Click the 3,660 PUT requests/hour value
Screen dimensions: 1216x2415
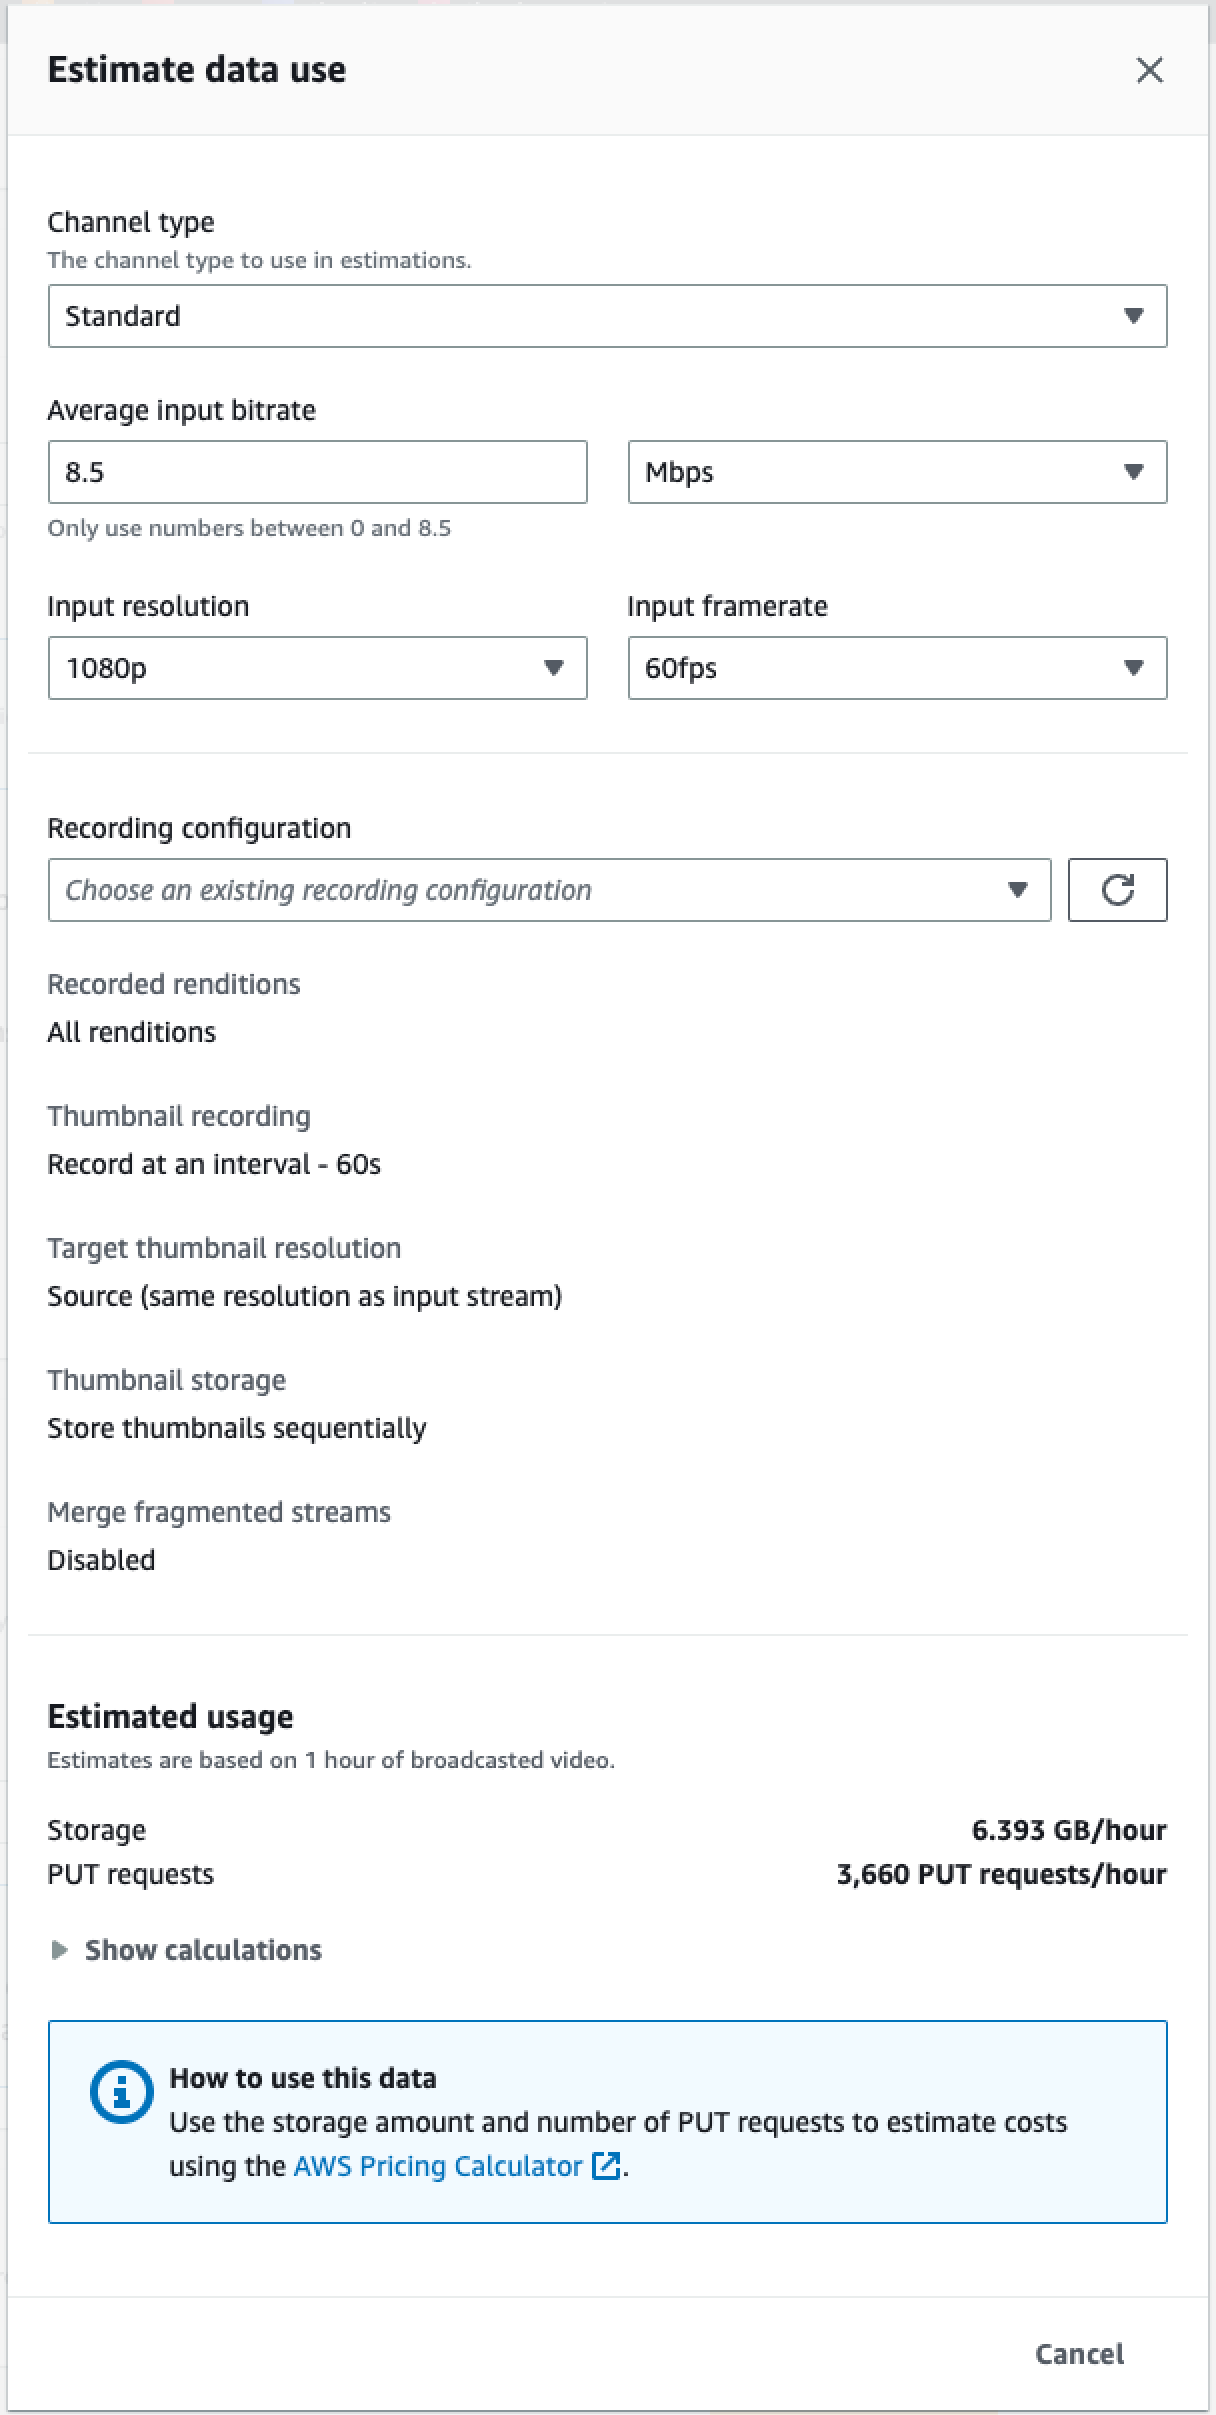pyautogui.click(x=1001, y=1874)
